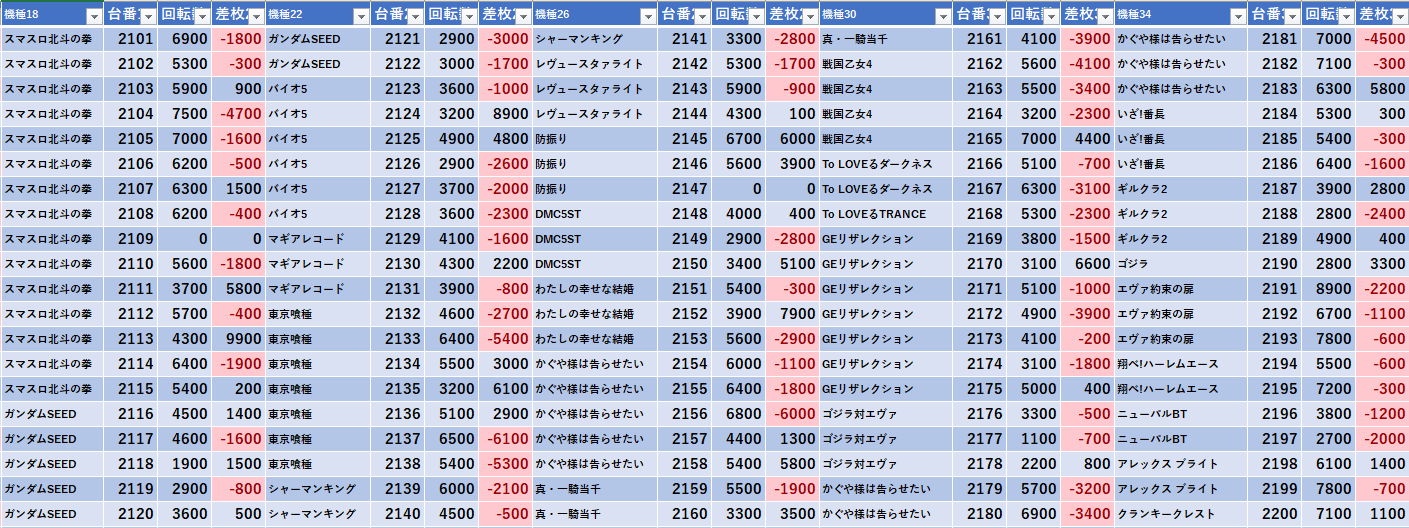
Task: Click シャーマンキング cell in row 2141
Action: pos(595,39)
